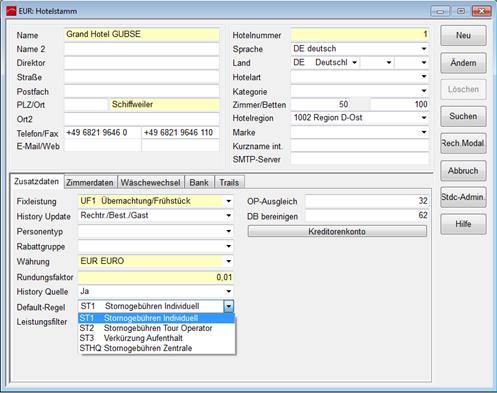497x393 pixels.
Task: Expand the Kategorie dropdown
Action: point(424,91)
